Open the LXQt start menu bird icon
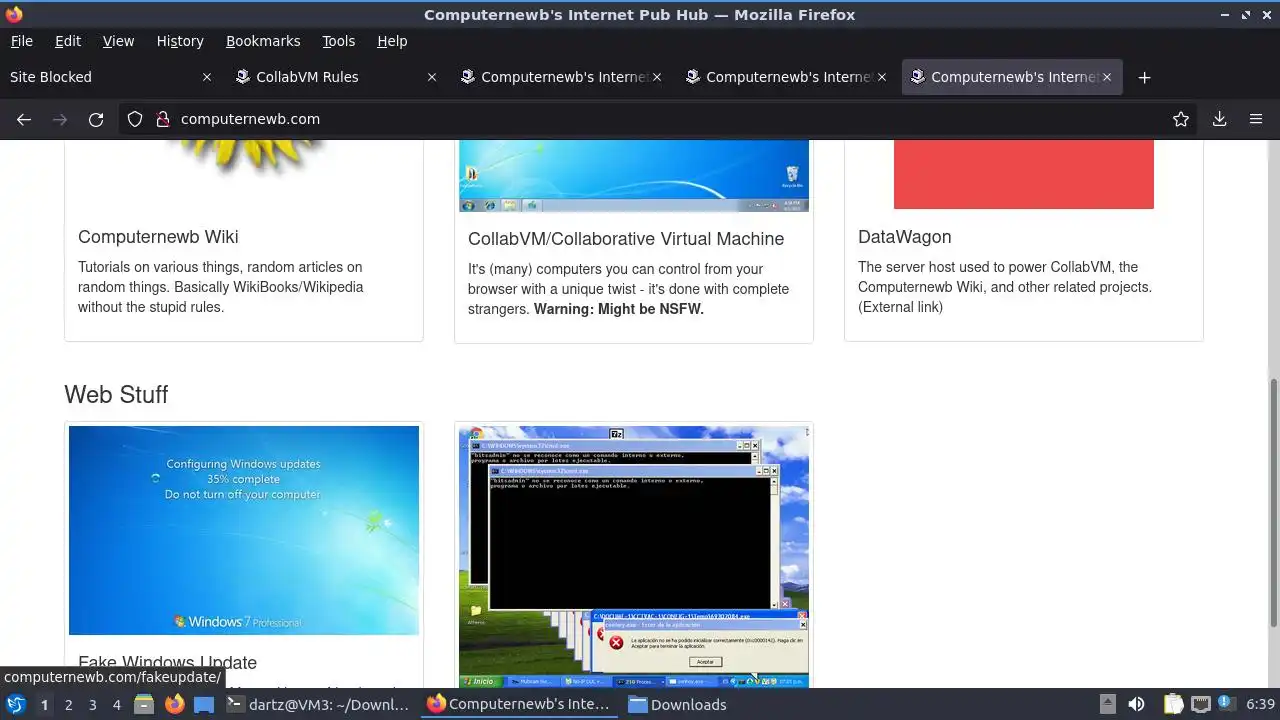The height and width of the screenshot is (720, 1280). [x=15, y=704]
